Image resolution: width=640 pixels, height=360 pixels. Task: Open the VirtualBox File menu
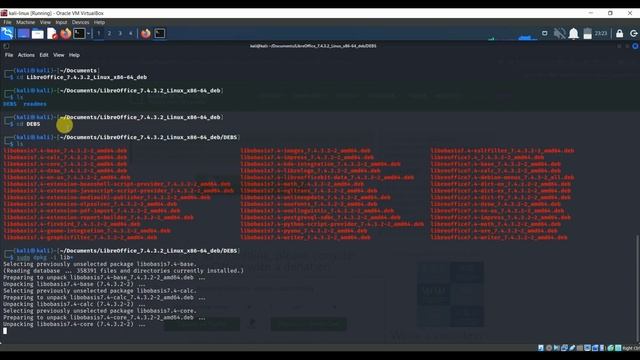pyautogui.click(x=7, y=22)
